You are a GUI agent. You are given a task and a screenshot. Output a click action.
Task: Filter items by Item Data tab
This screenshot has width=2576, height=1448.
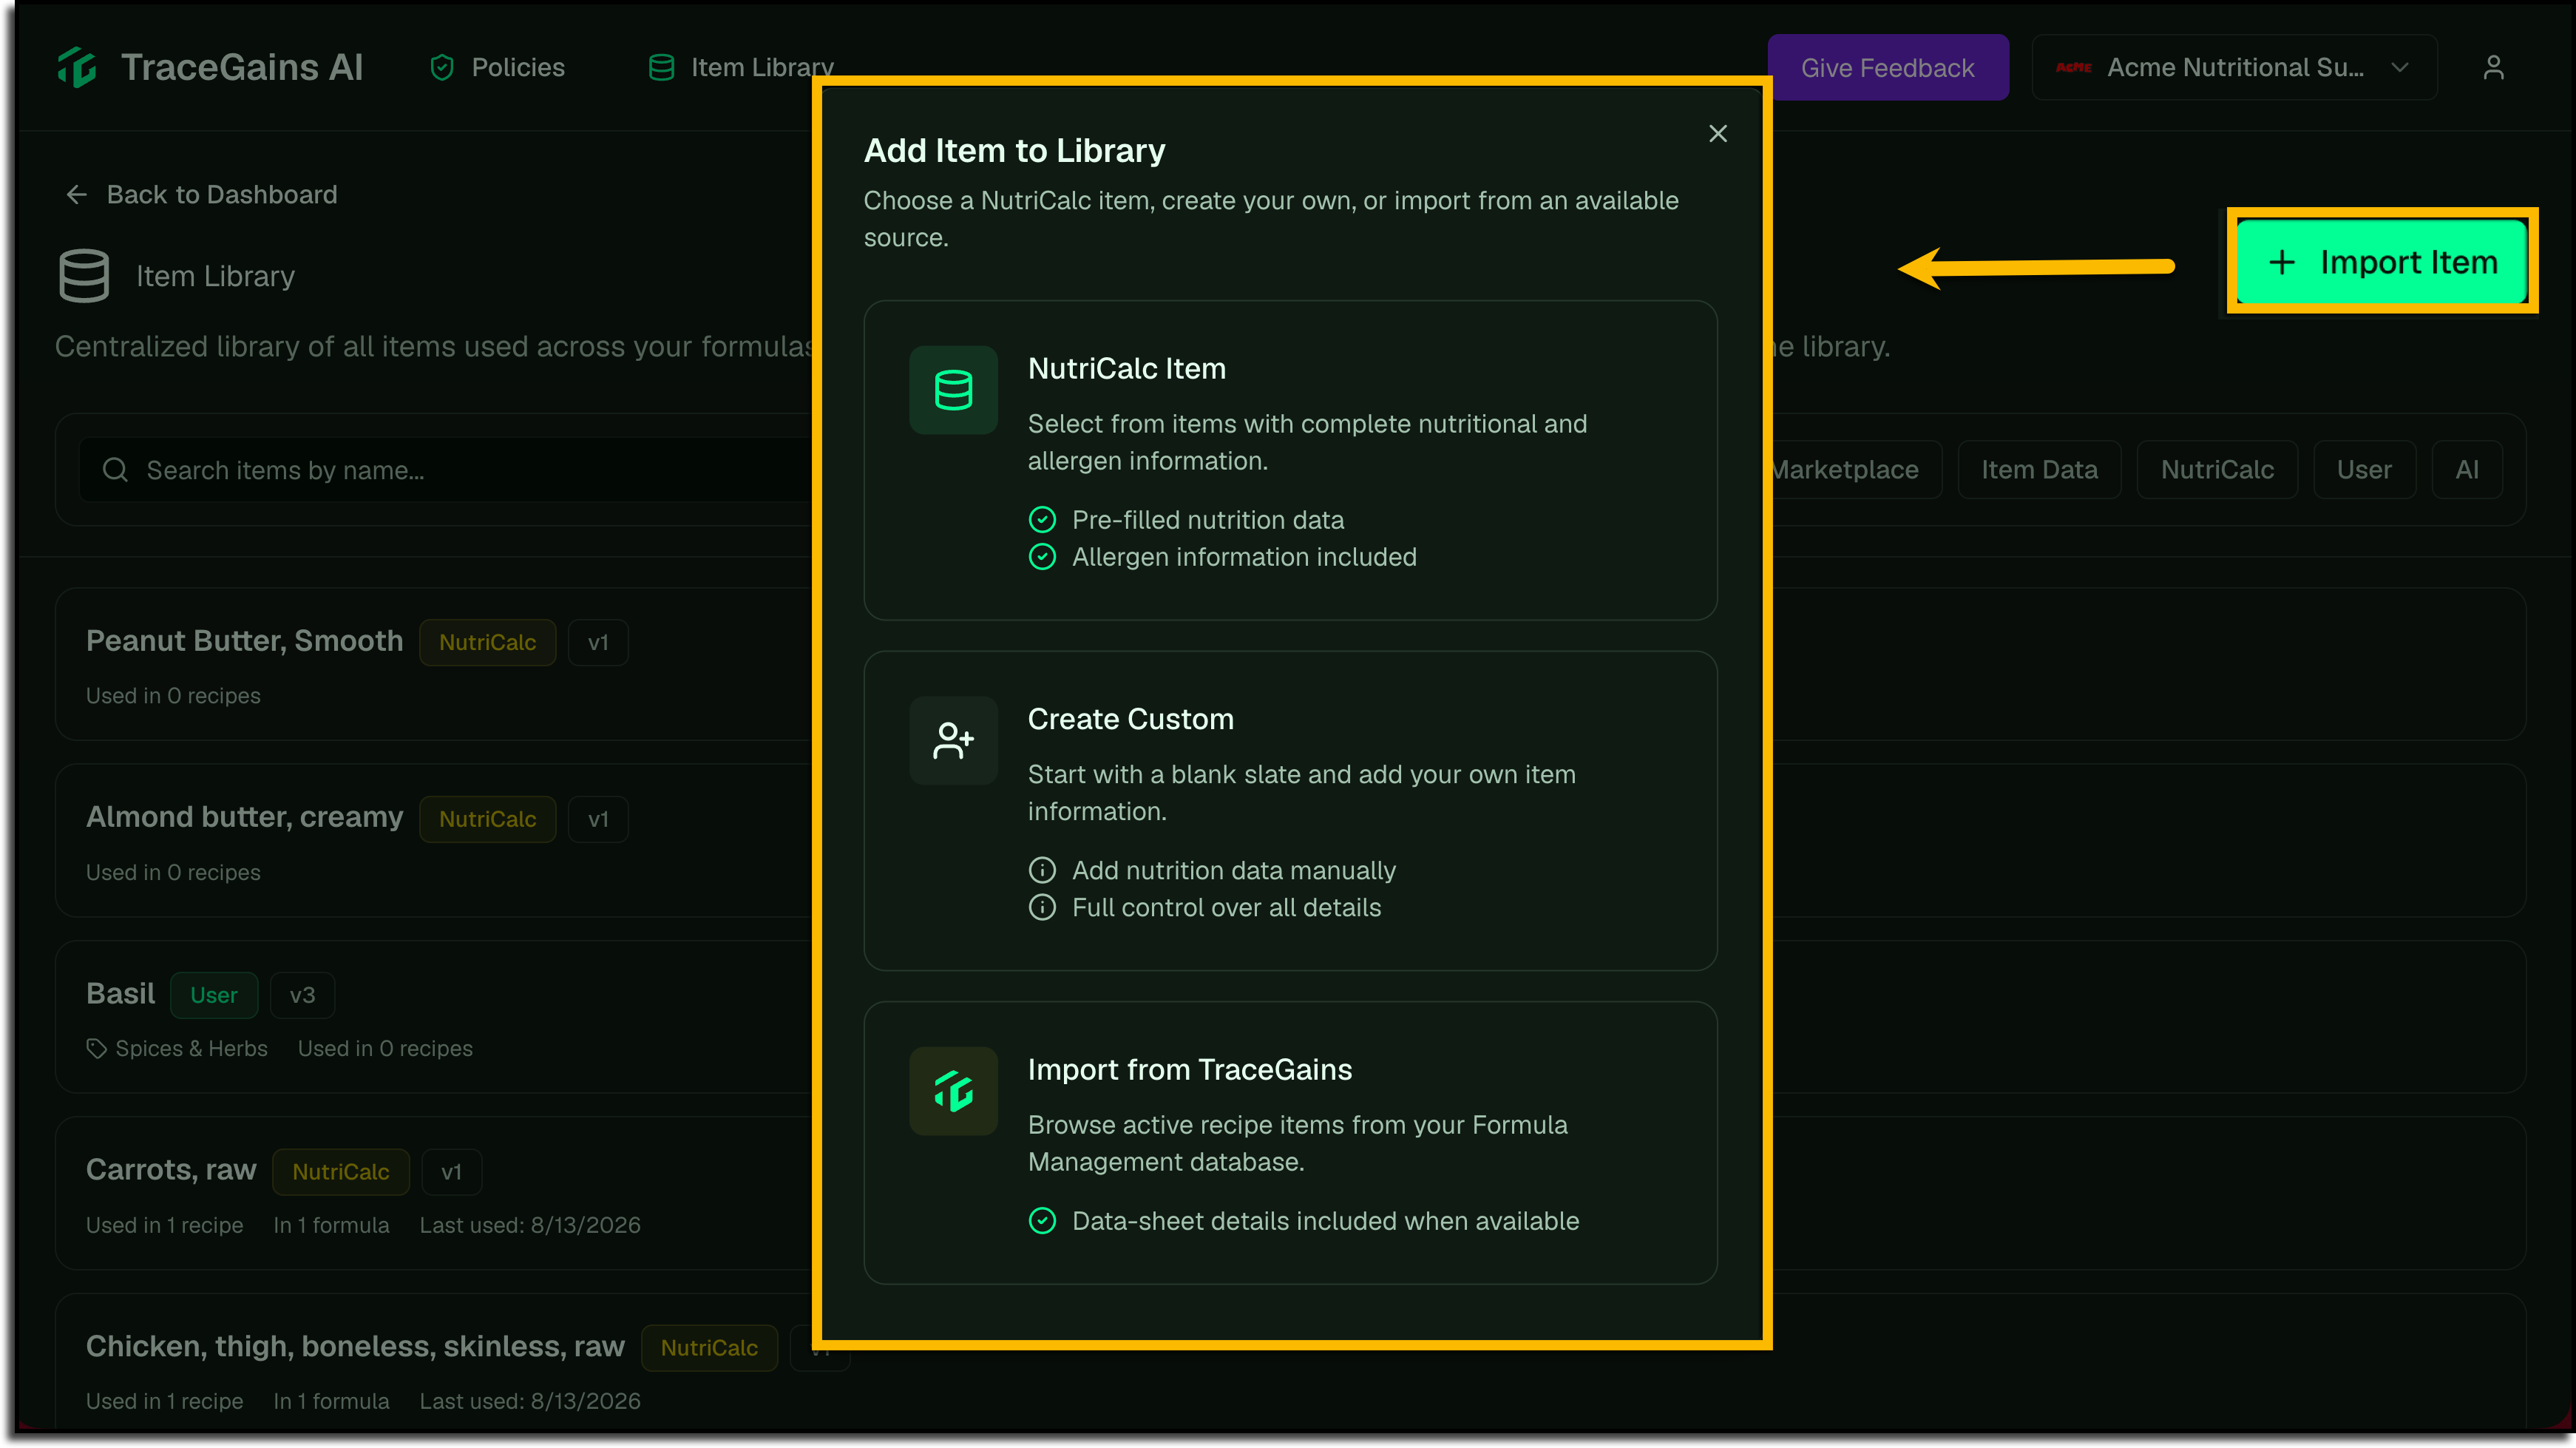[x=2039, y=469]
